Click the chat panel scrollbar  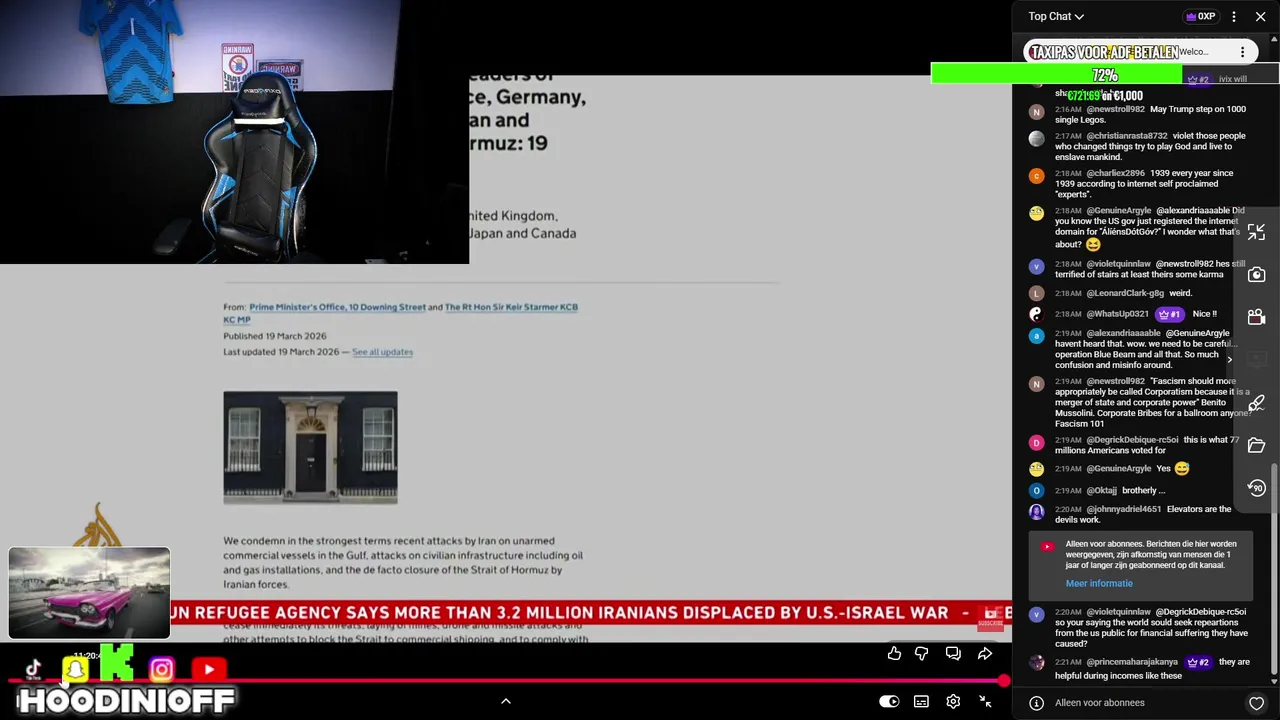(x=1273, y=570)
